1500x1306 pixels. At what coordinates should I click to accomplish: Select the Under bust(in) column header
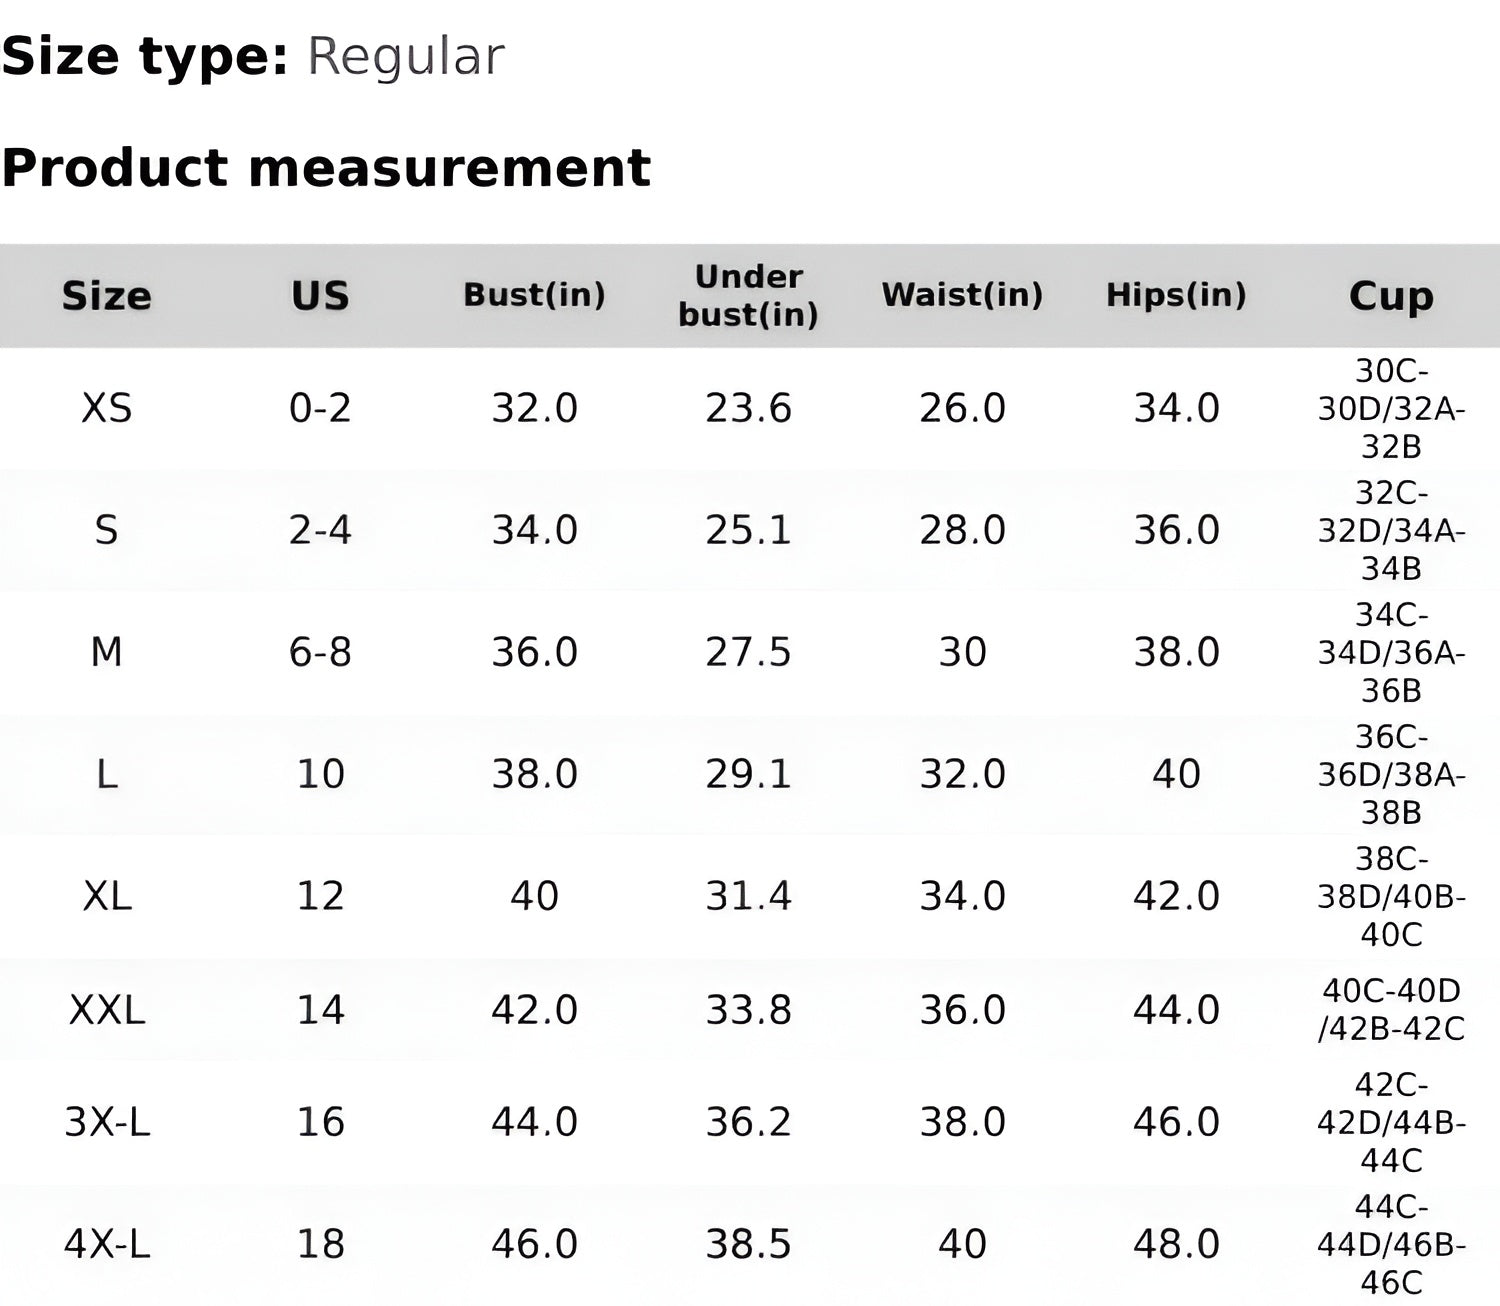click(748, 295)
